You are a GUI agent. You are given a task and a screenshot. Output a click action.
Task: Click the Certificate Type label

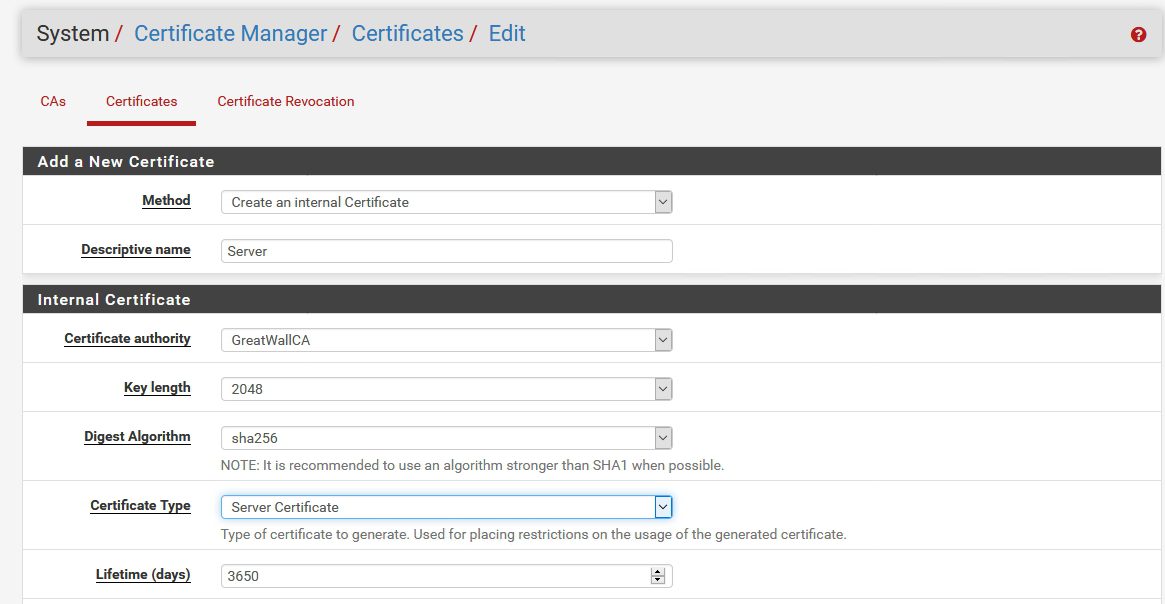pos(140,506)
